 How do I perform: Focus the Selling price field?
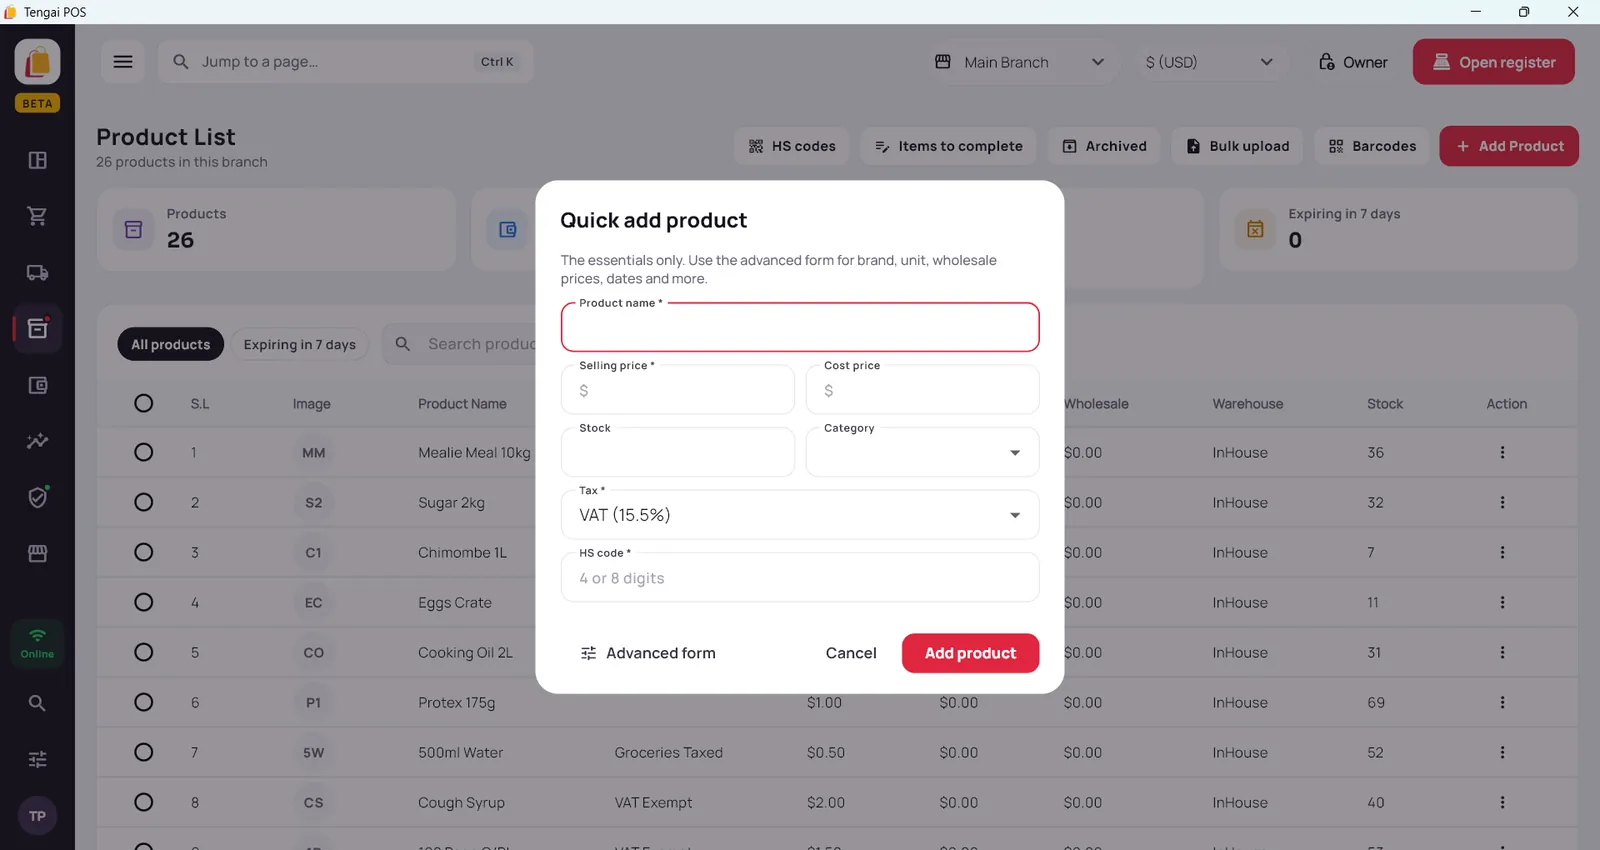[678, 390]
